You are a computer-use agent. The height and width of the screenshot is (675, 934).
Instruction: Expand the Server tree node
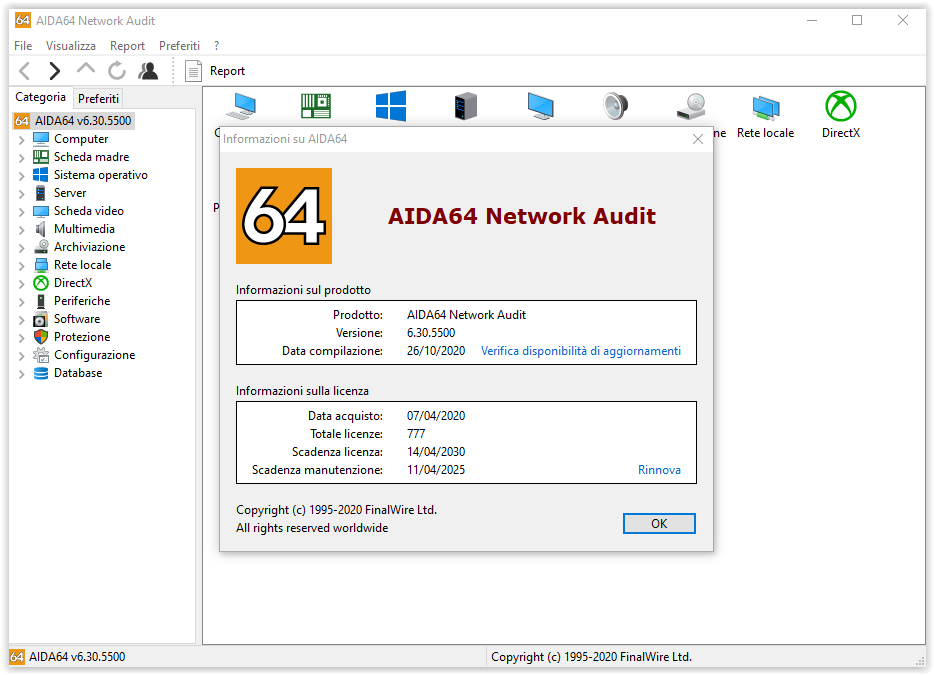[21, 194]
